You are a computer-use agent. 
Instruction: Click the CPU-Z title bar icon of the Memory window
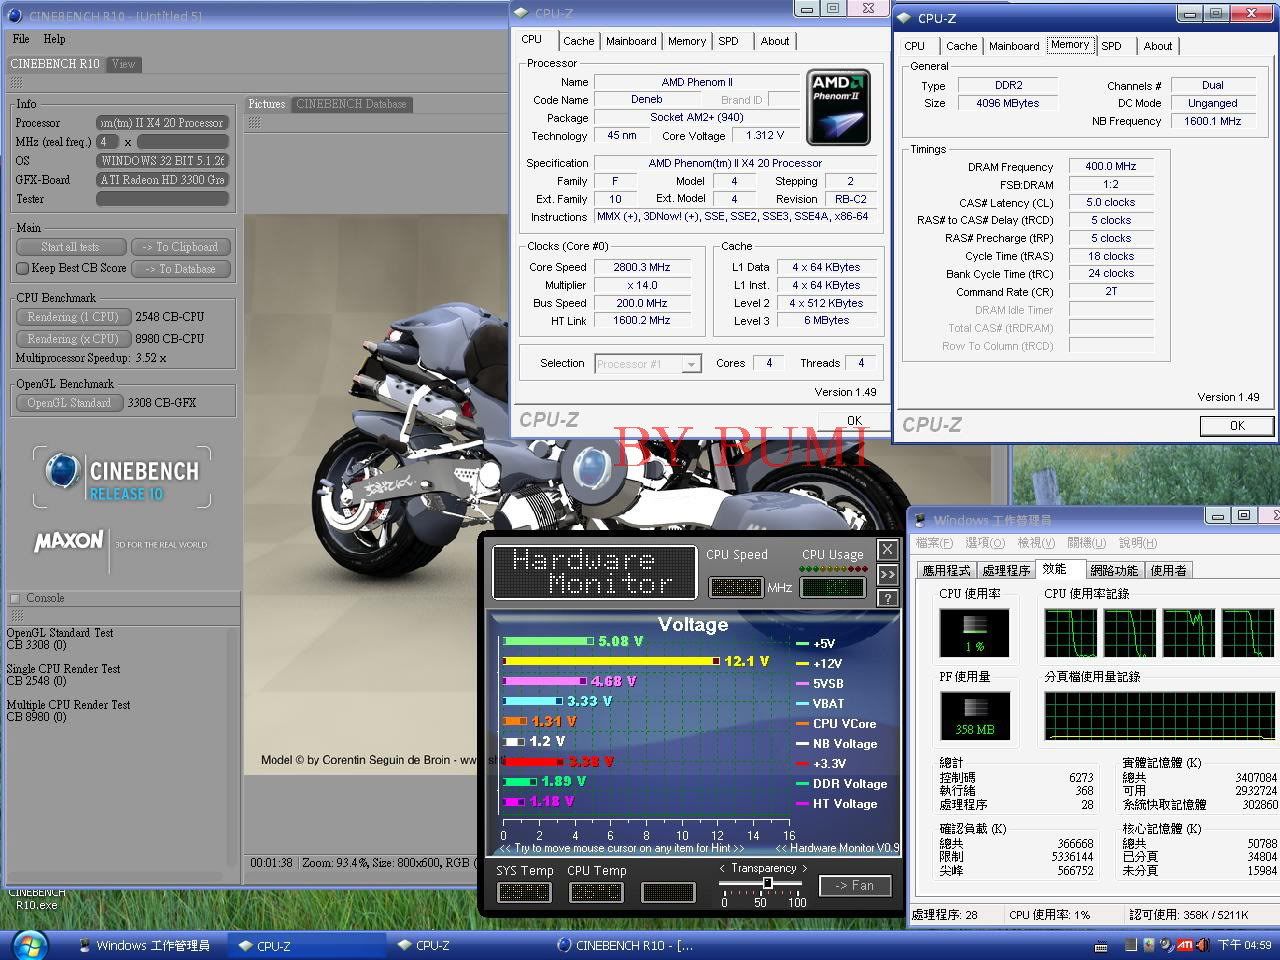(x=905, y=18)
